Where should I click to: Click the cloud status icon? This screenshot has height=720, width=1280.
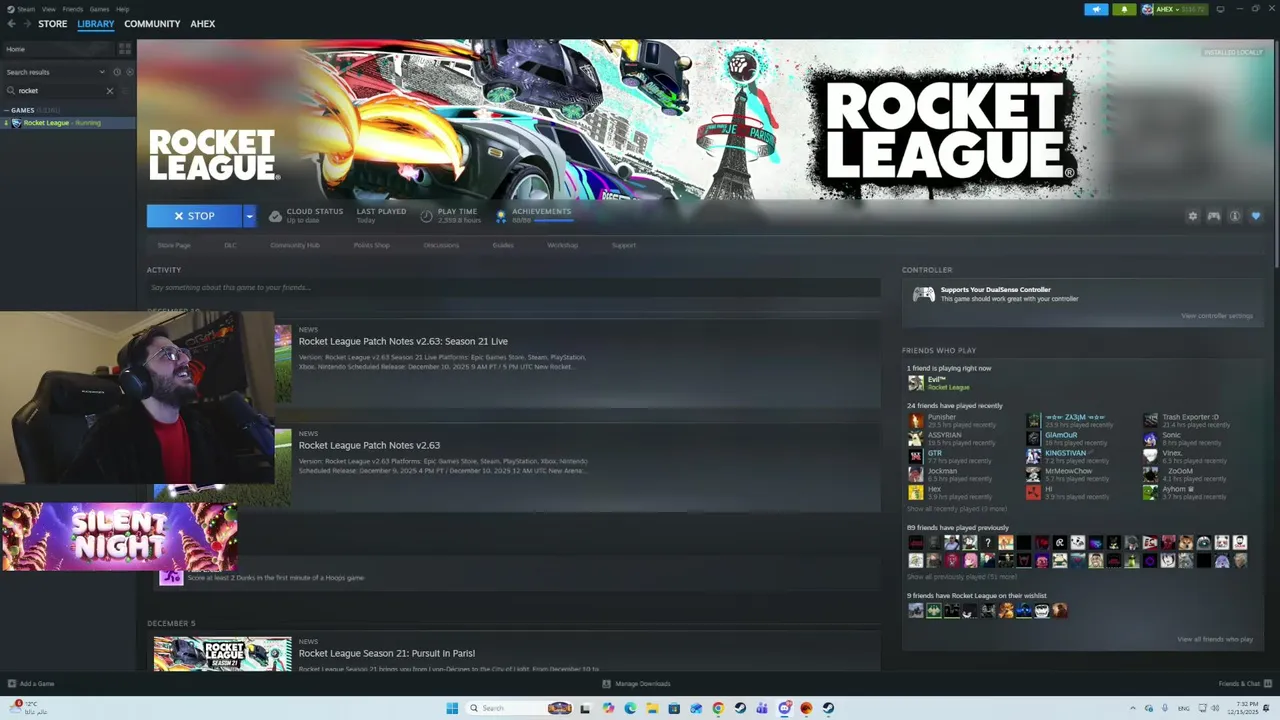click(275, 216)
